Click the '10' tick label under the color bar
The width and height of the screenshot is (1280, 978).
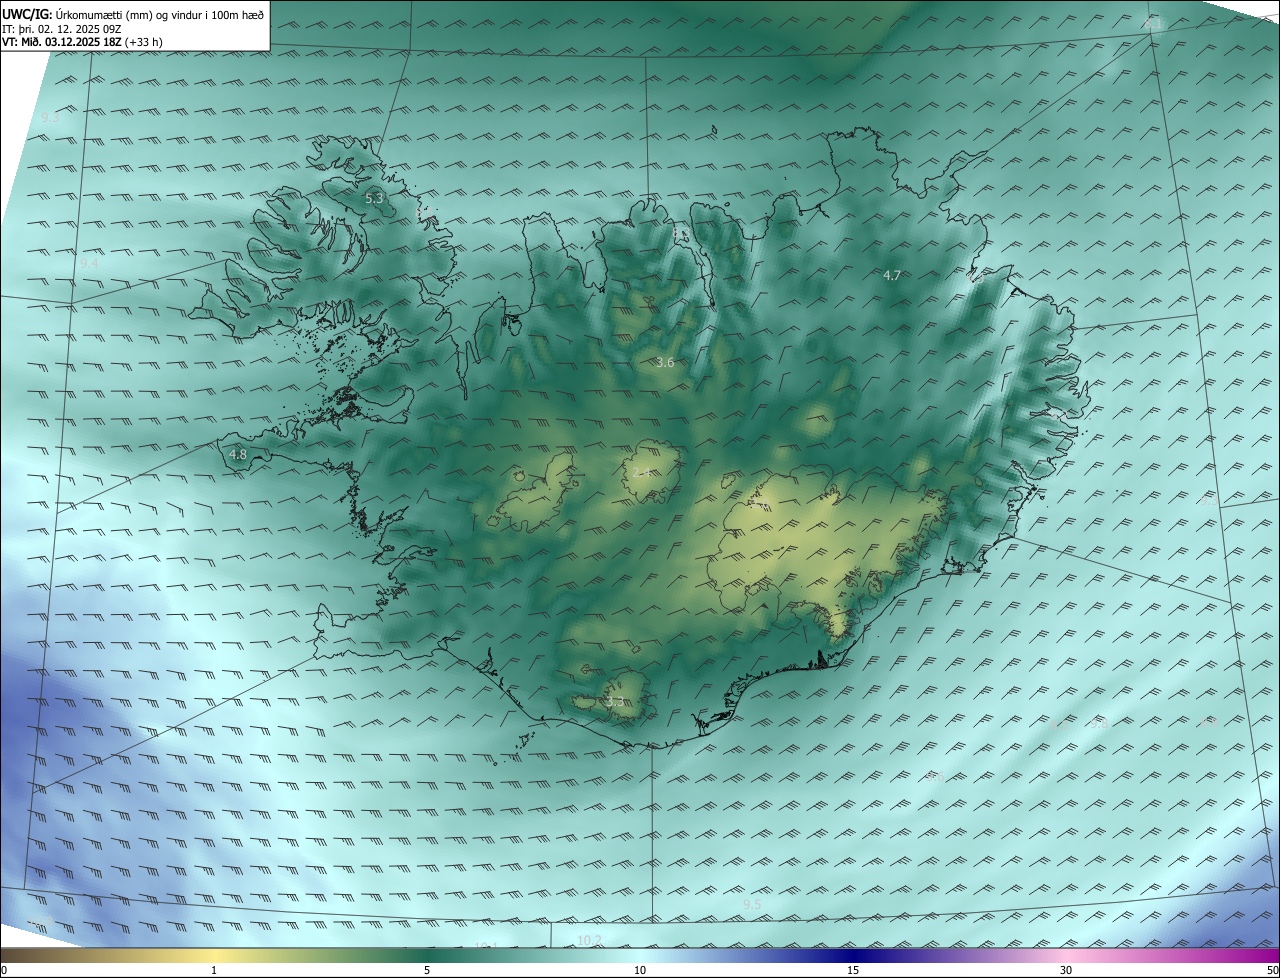(x=640, y=971)
